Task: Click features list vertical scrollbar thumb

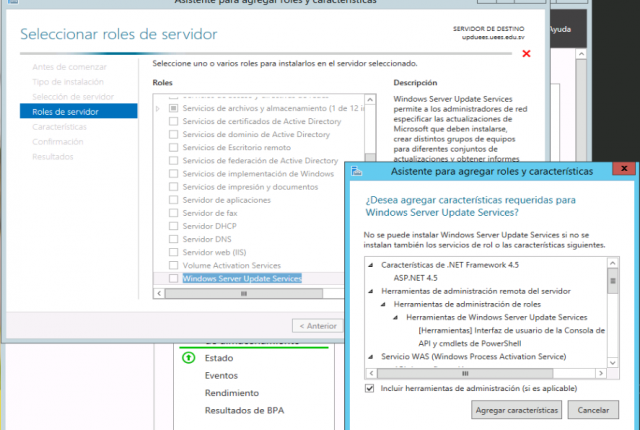Action: point(613,281)
